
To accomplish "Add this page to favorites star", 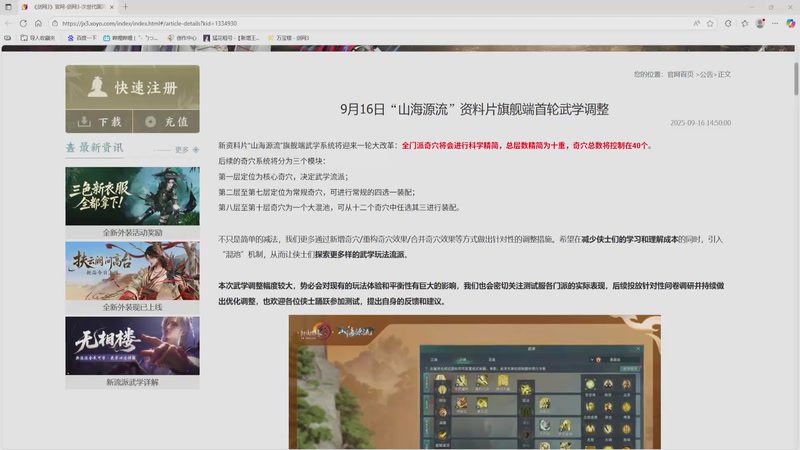I will coord(710,23).
